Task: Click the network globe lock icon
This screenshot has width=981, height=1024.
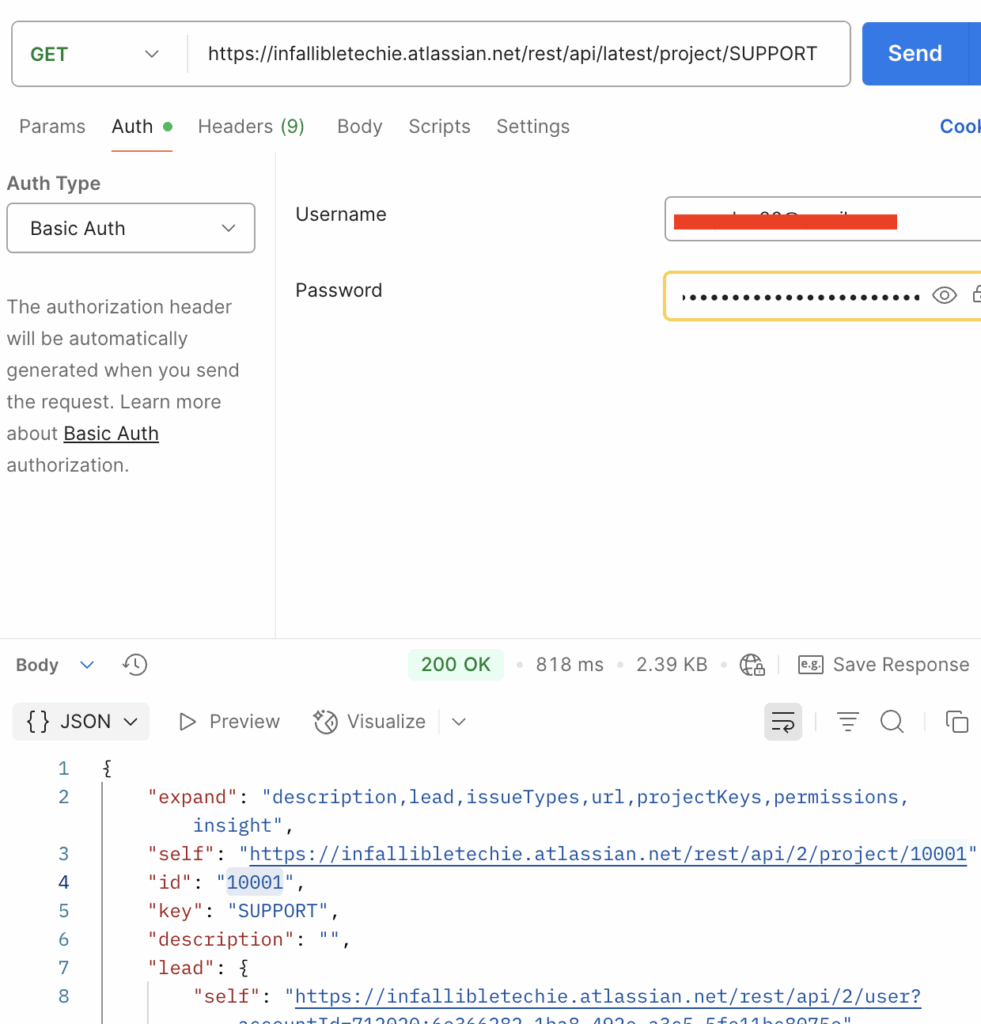Action: pyautogui.click(x=752, y=665)
